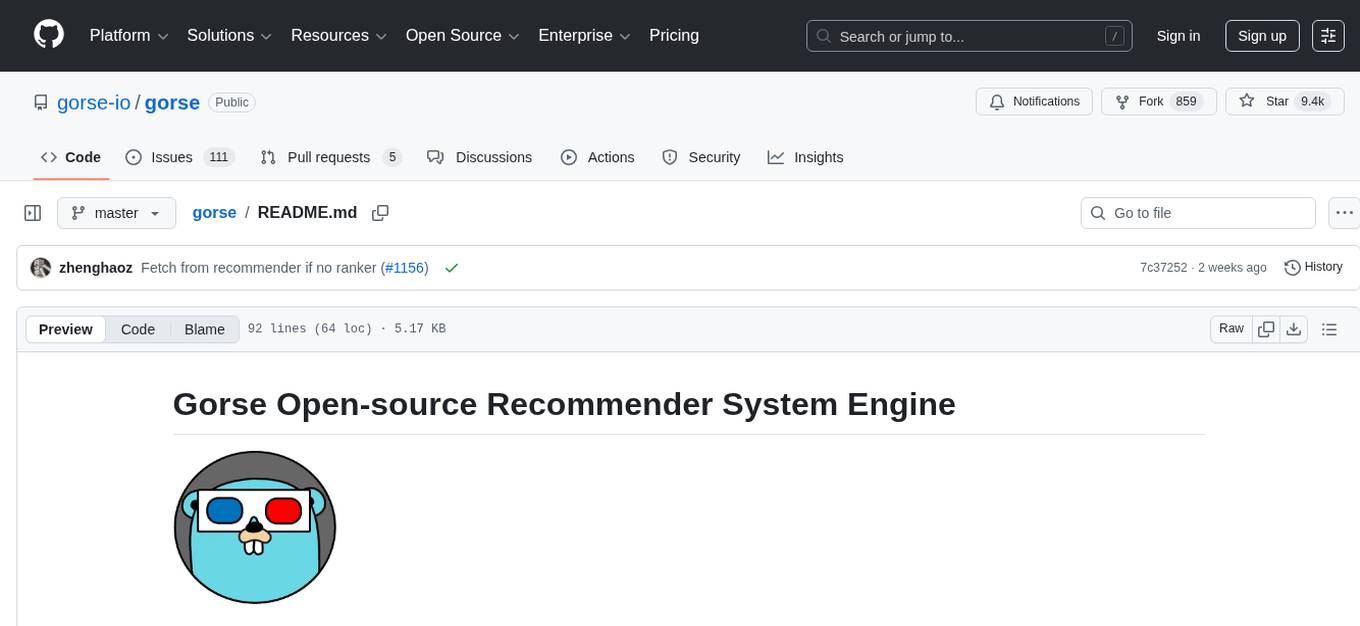Open the Issues tab
The height and width of the screenshot is (626, 1360).
tap(179, 157)
